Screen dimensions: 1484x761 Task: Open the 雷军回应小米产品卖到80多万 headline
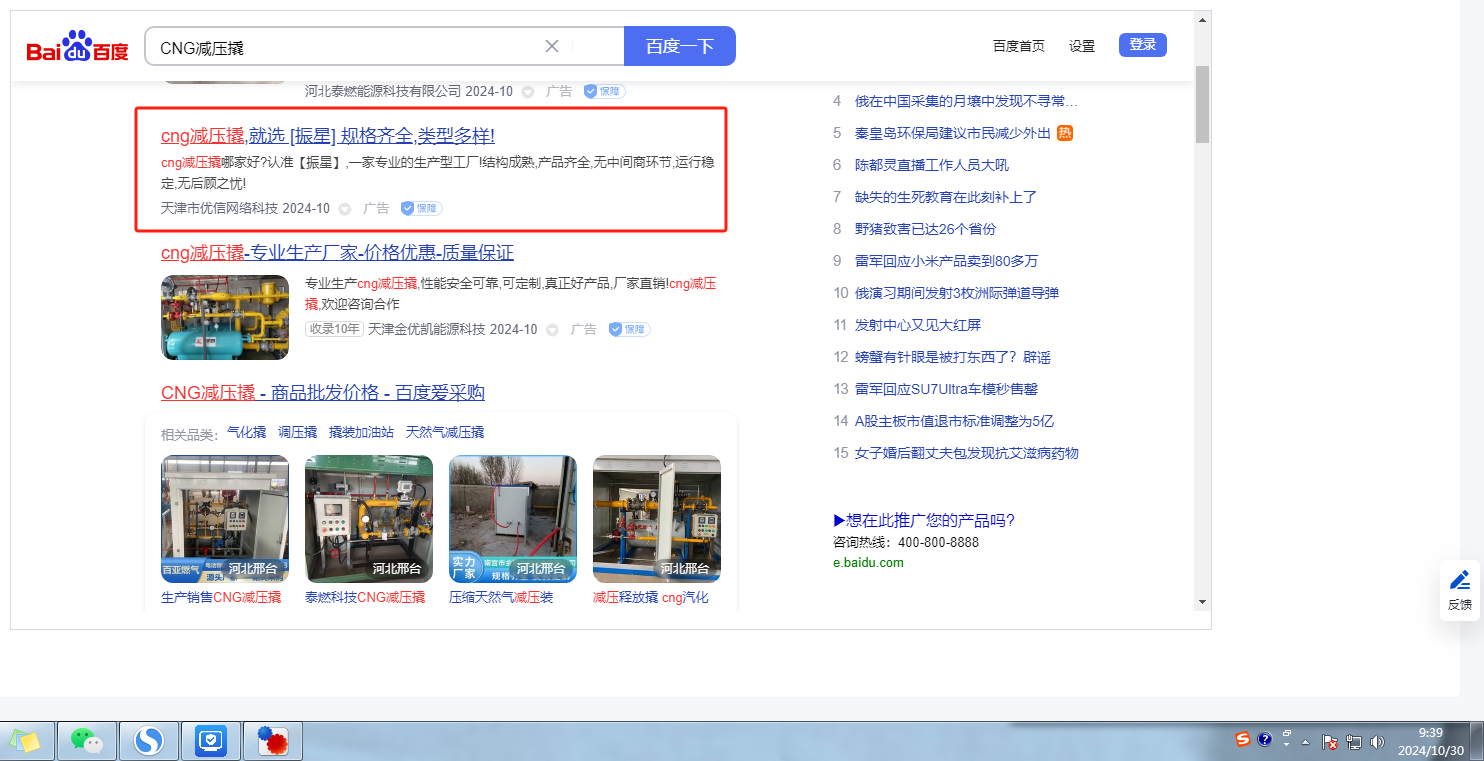(946, 261)
